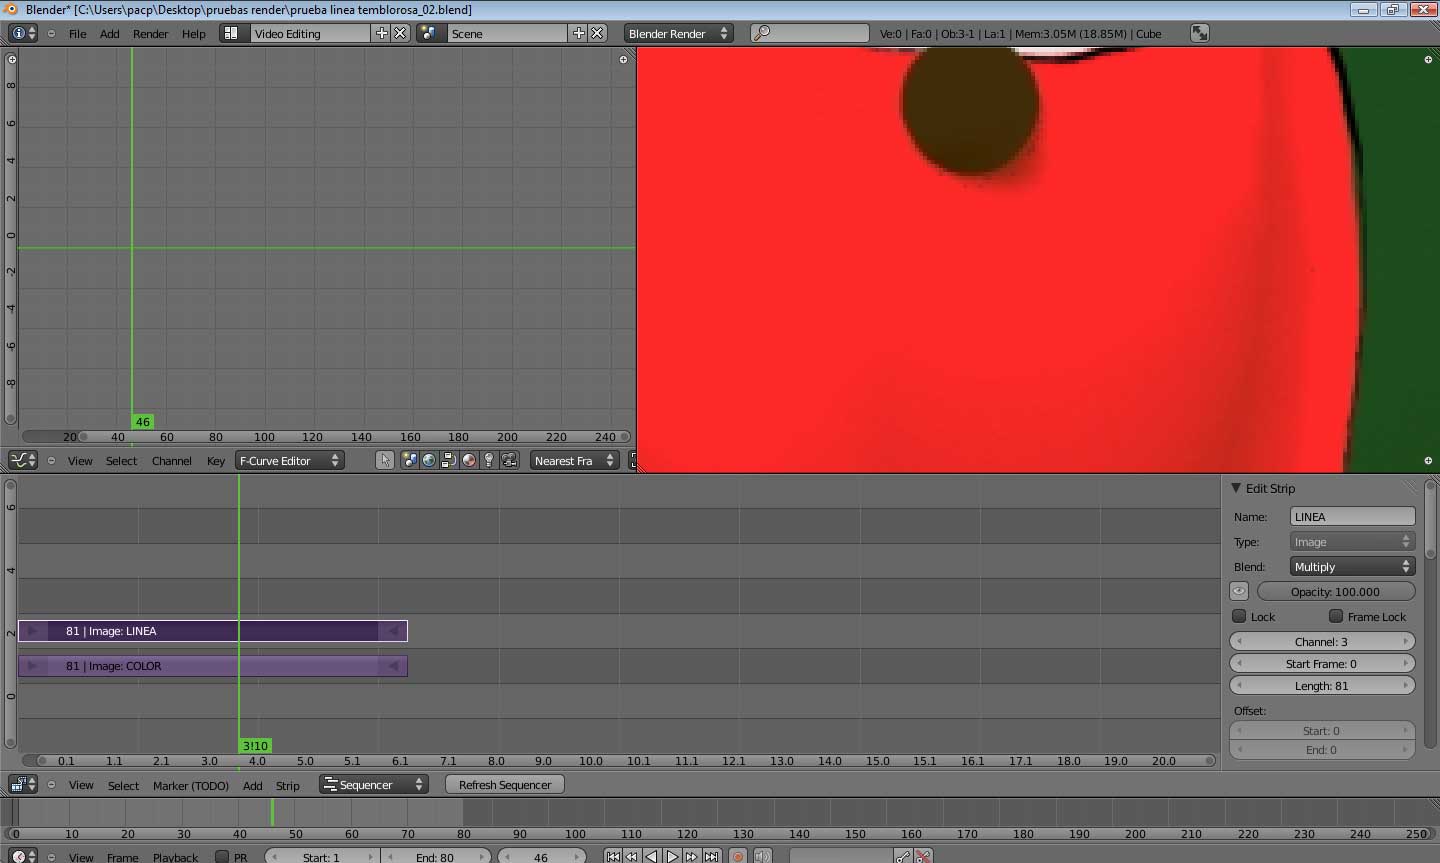This screenshot has height=863, width=1440.
Task: Toggle scene filter in F-Curve header
Action: click(x=409, y=460)
